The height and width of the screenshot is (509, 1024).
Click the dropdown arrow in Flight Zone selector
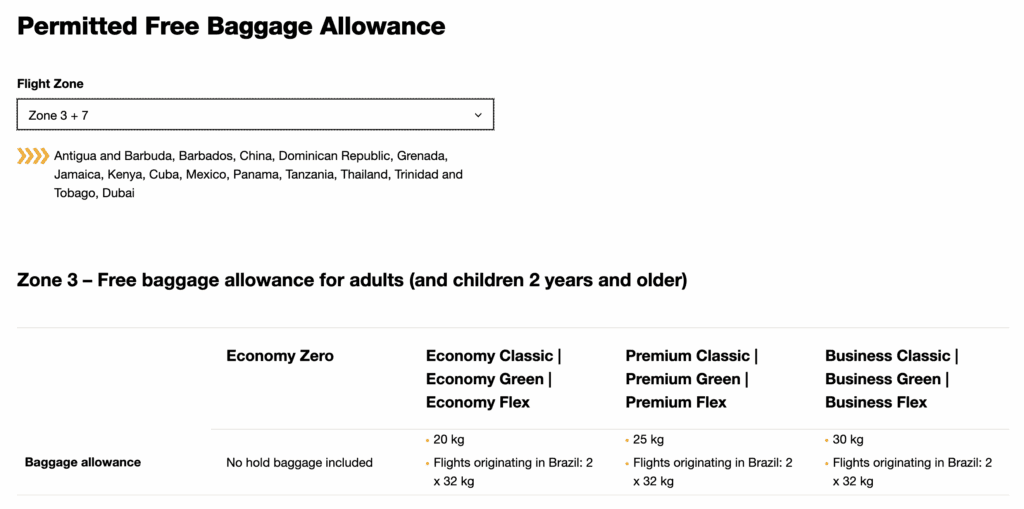click(x=478, y=115)
